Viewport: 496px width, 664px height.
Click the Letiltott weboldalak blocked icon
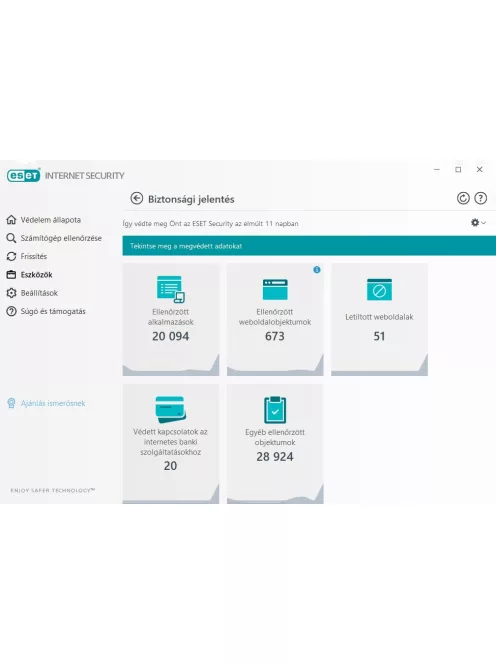pos(379,290)
